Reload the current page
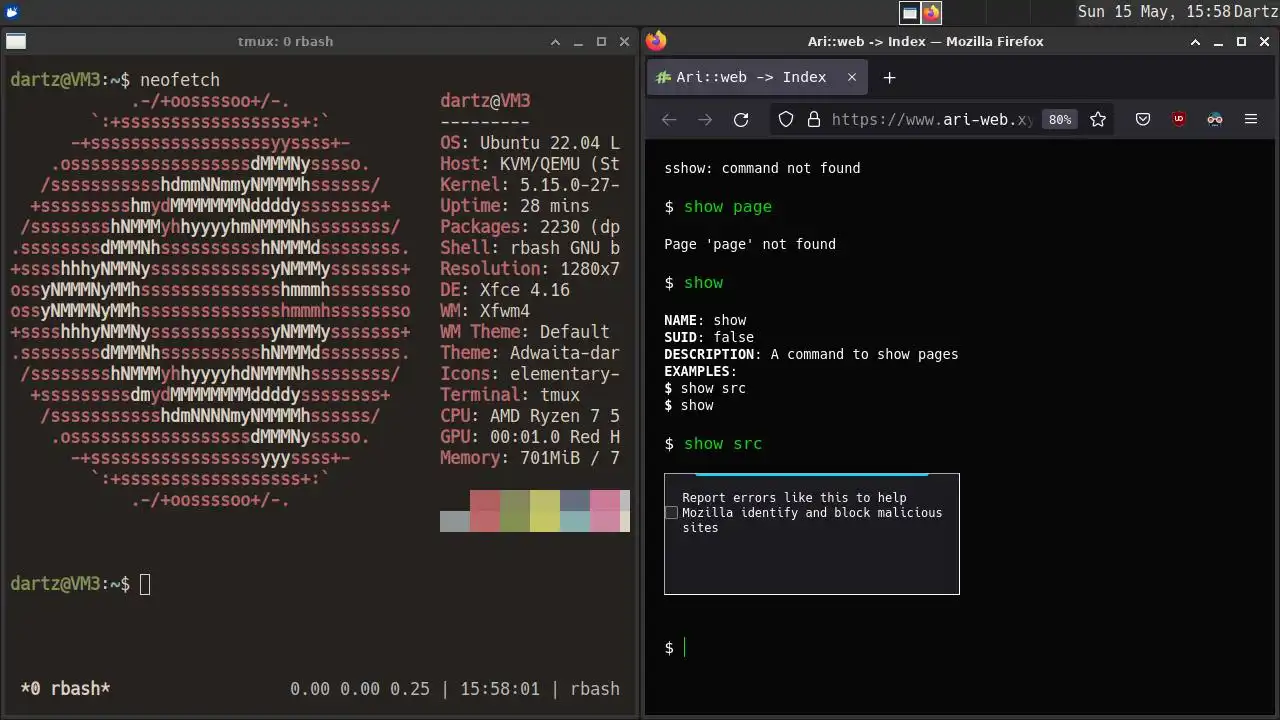The width and height of the screenshot is (1280, 720). click(x=741, y=119)
